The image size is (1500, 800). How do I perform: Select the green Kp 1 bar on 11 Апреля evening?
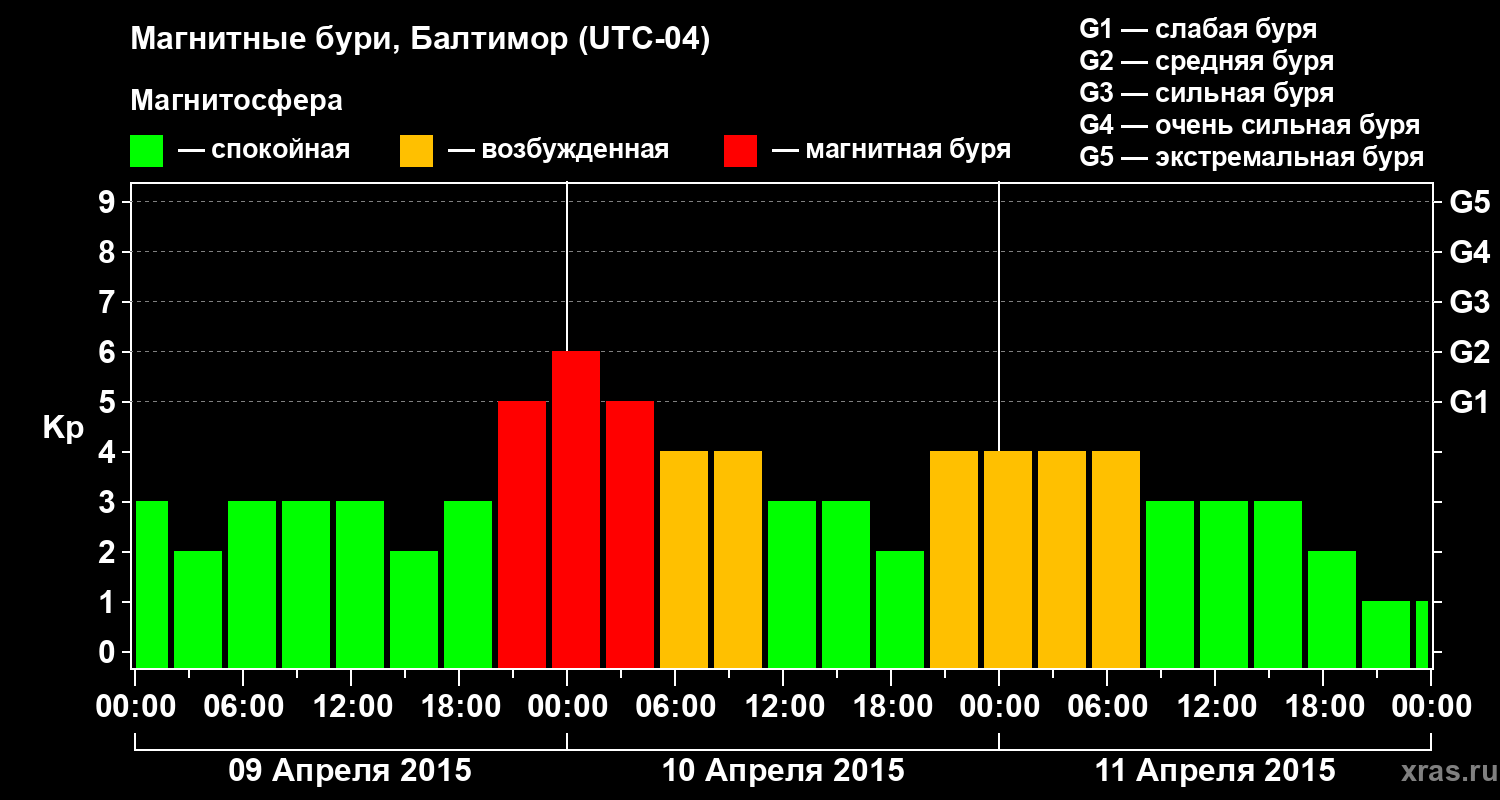1386,635
